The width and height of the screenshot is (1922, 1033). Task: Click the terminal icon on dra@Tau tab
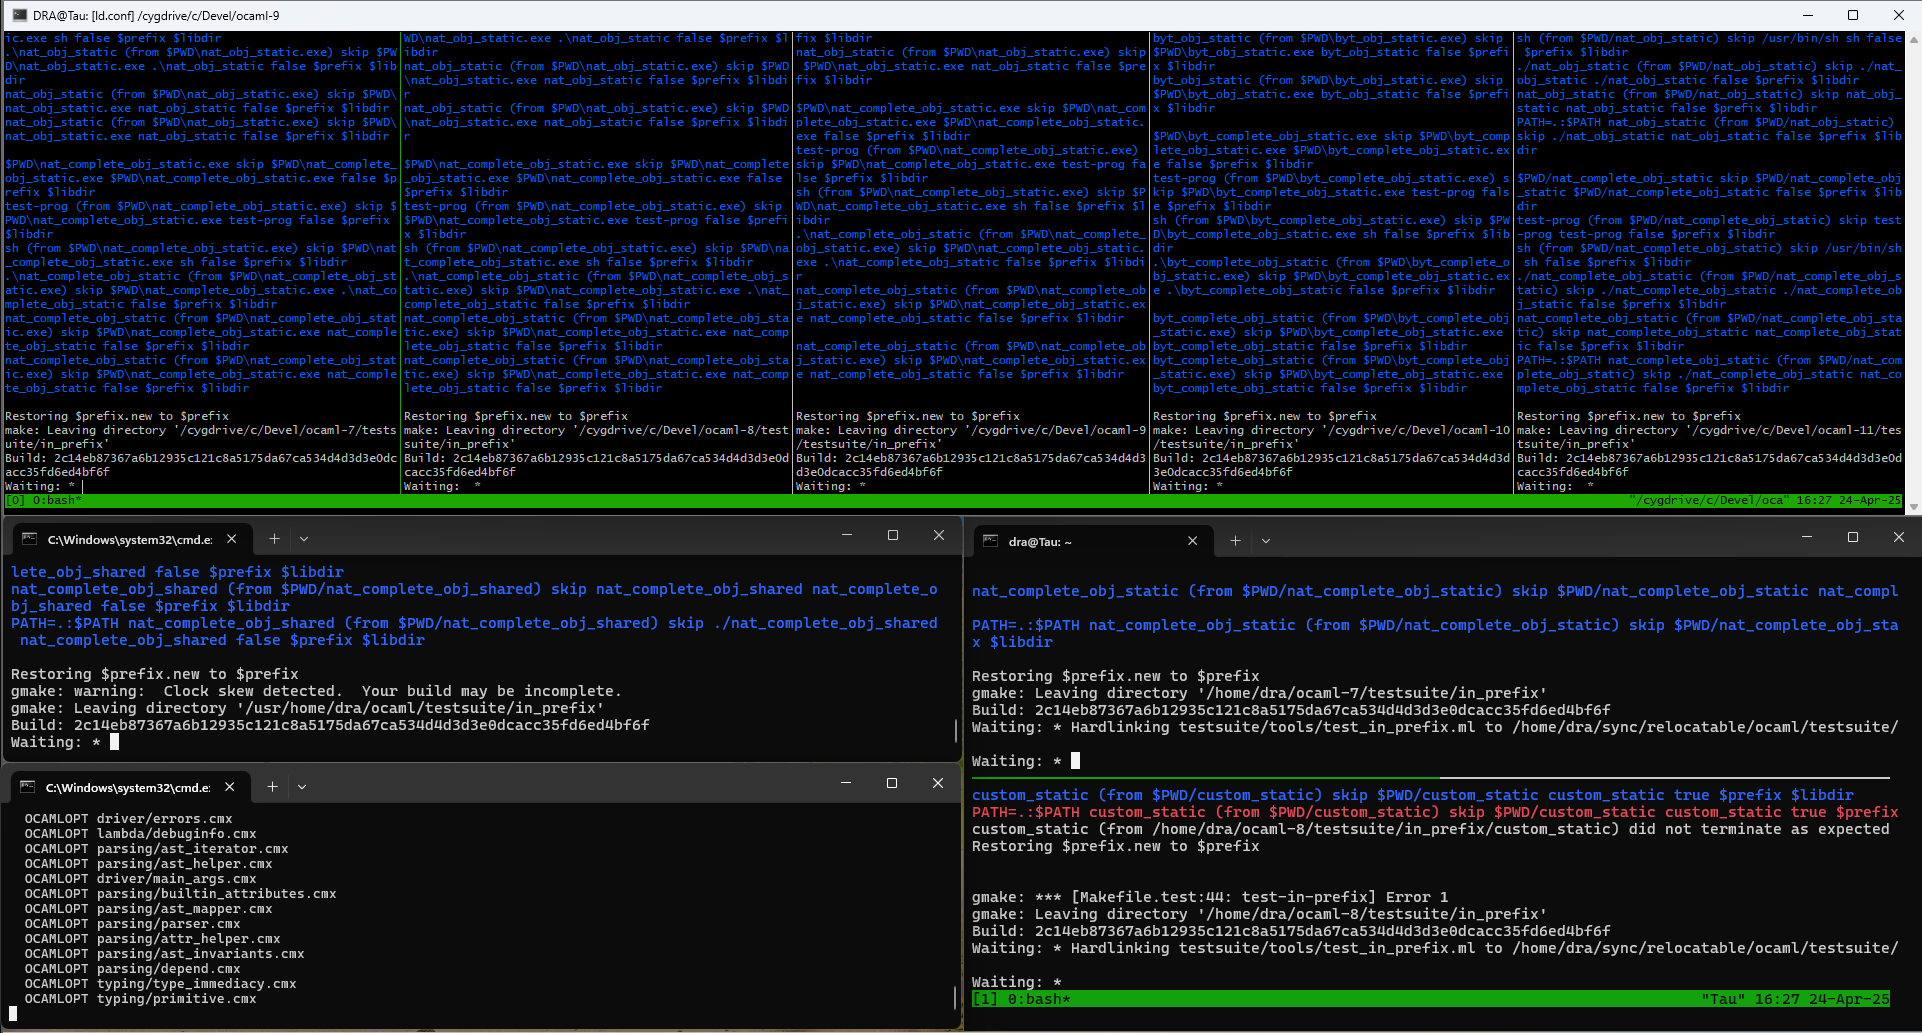(x=991, y=541)
